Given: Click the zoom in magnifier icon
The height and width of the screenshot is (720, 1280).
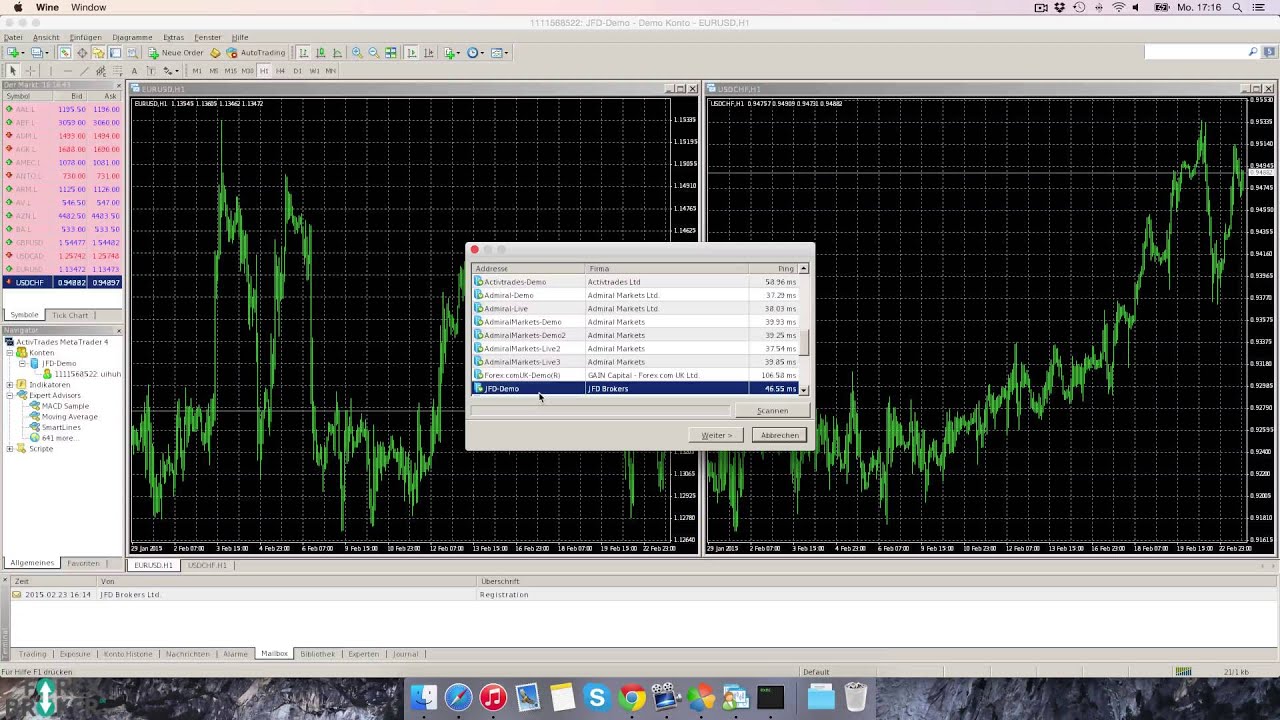Looking at the screenshot, I should (x=357, y=52).
